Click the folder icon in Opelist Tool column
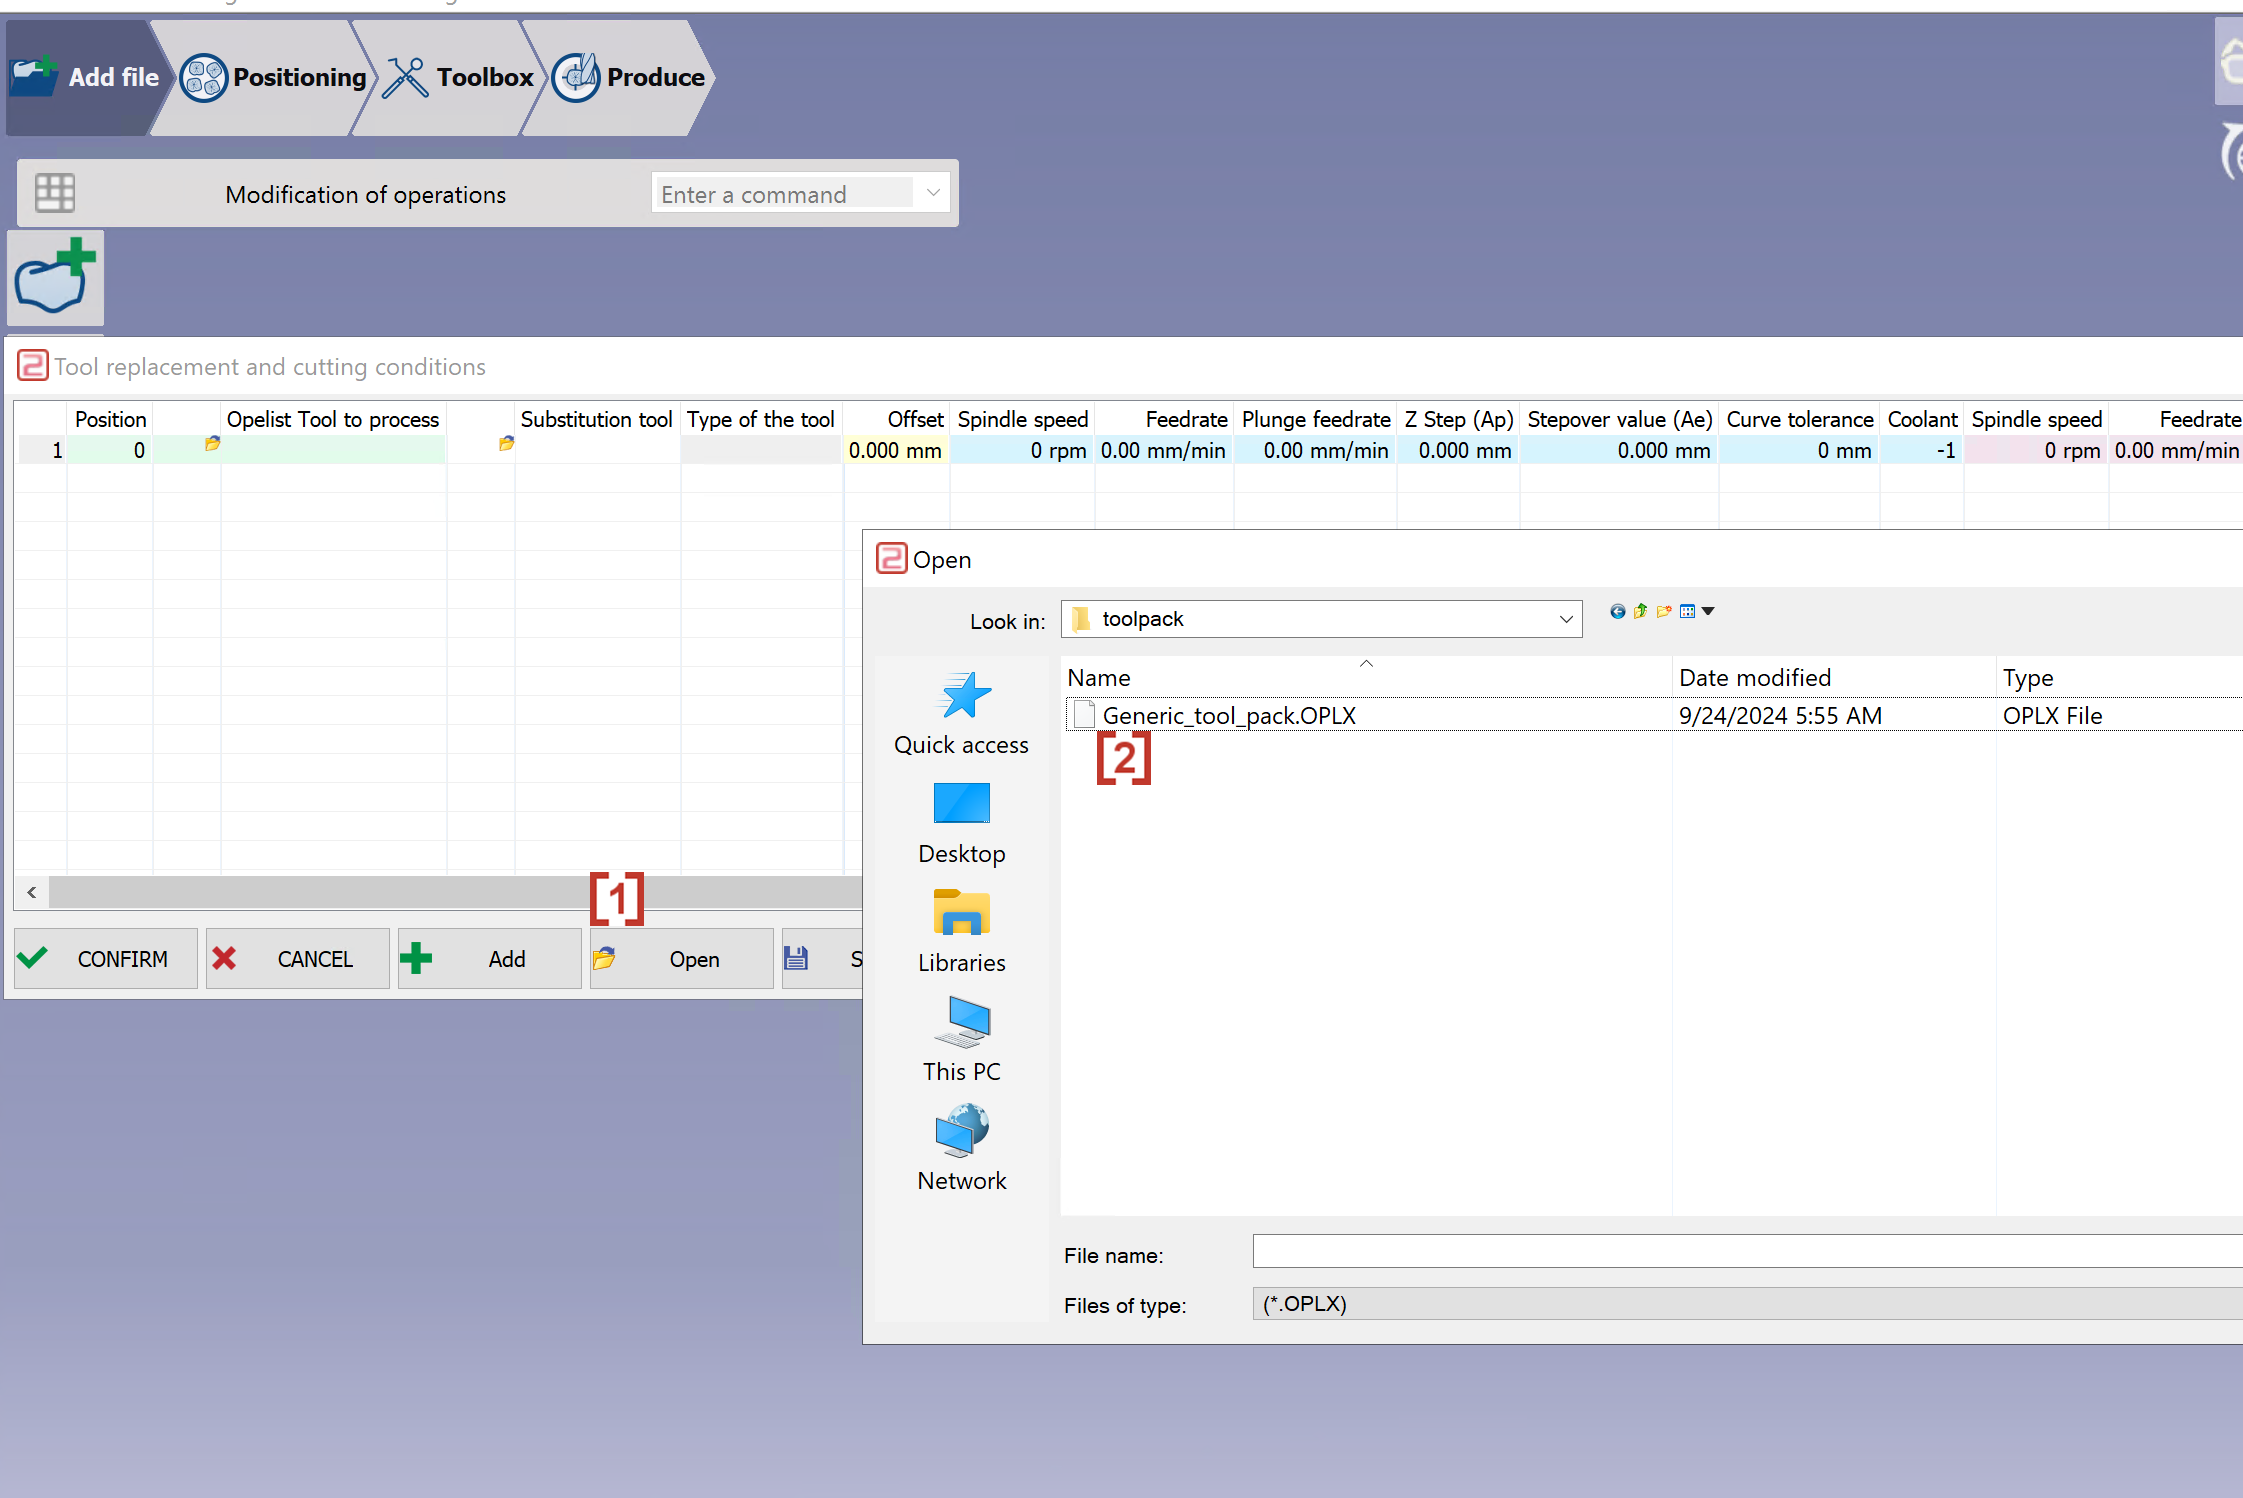2243x1498 pixels. click(x=212, y=443)
